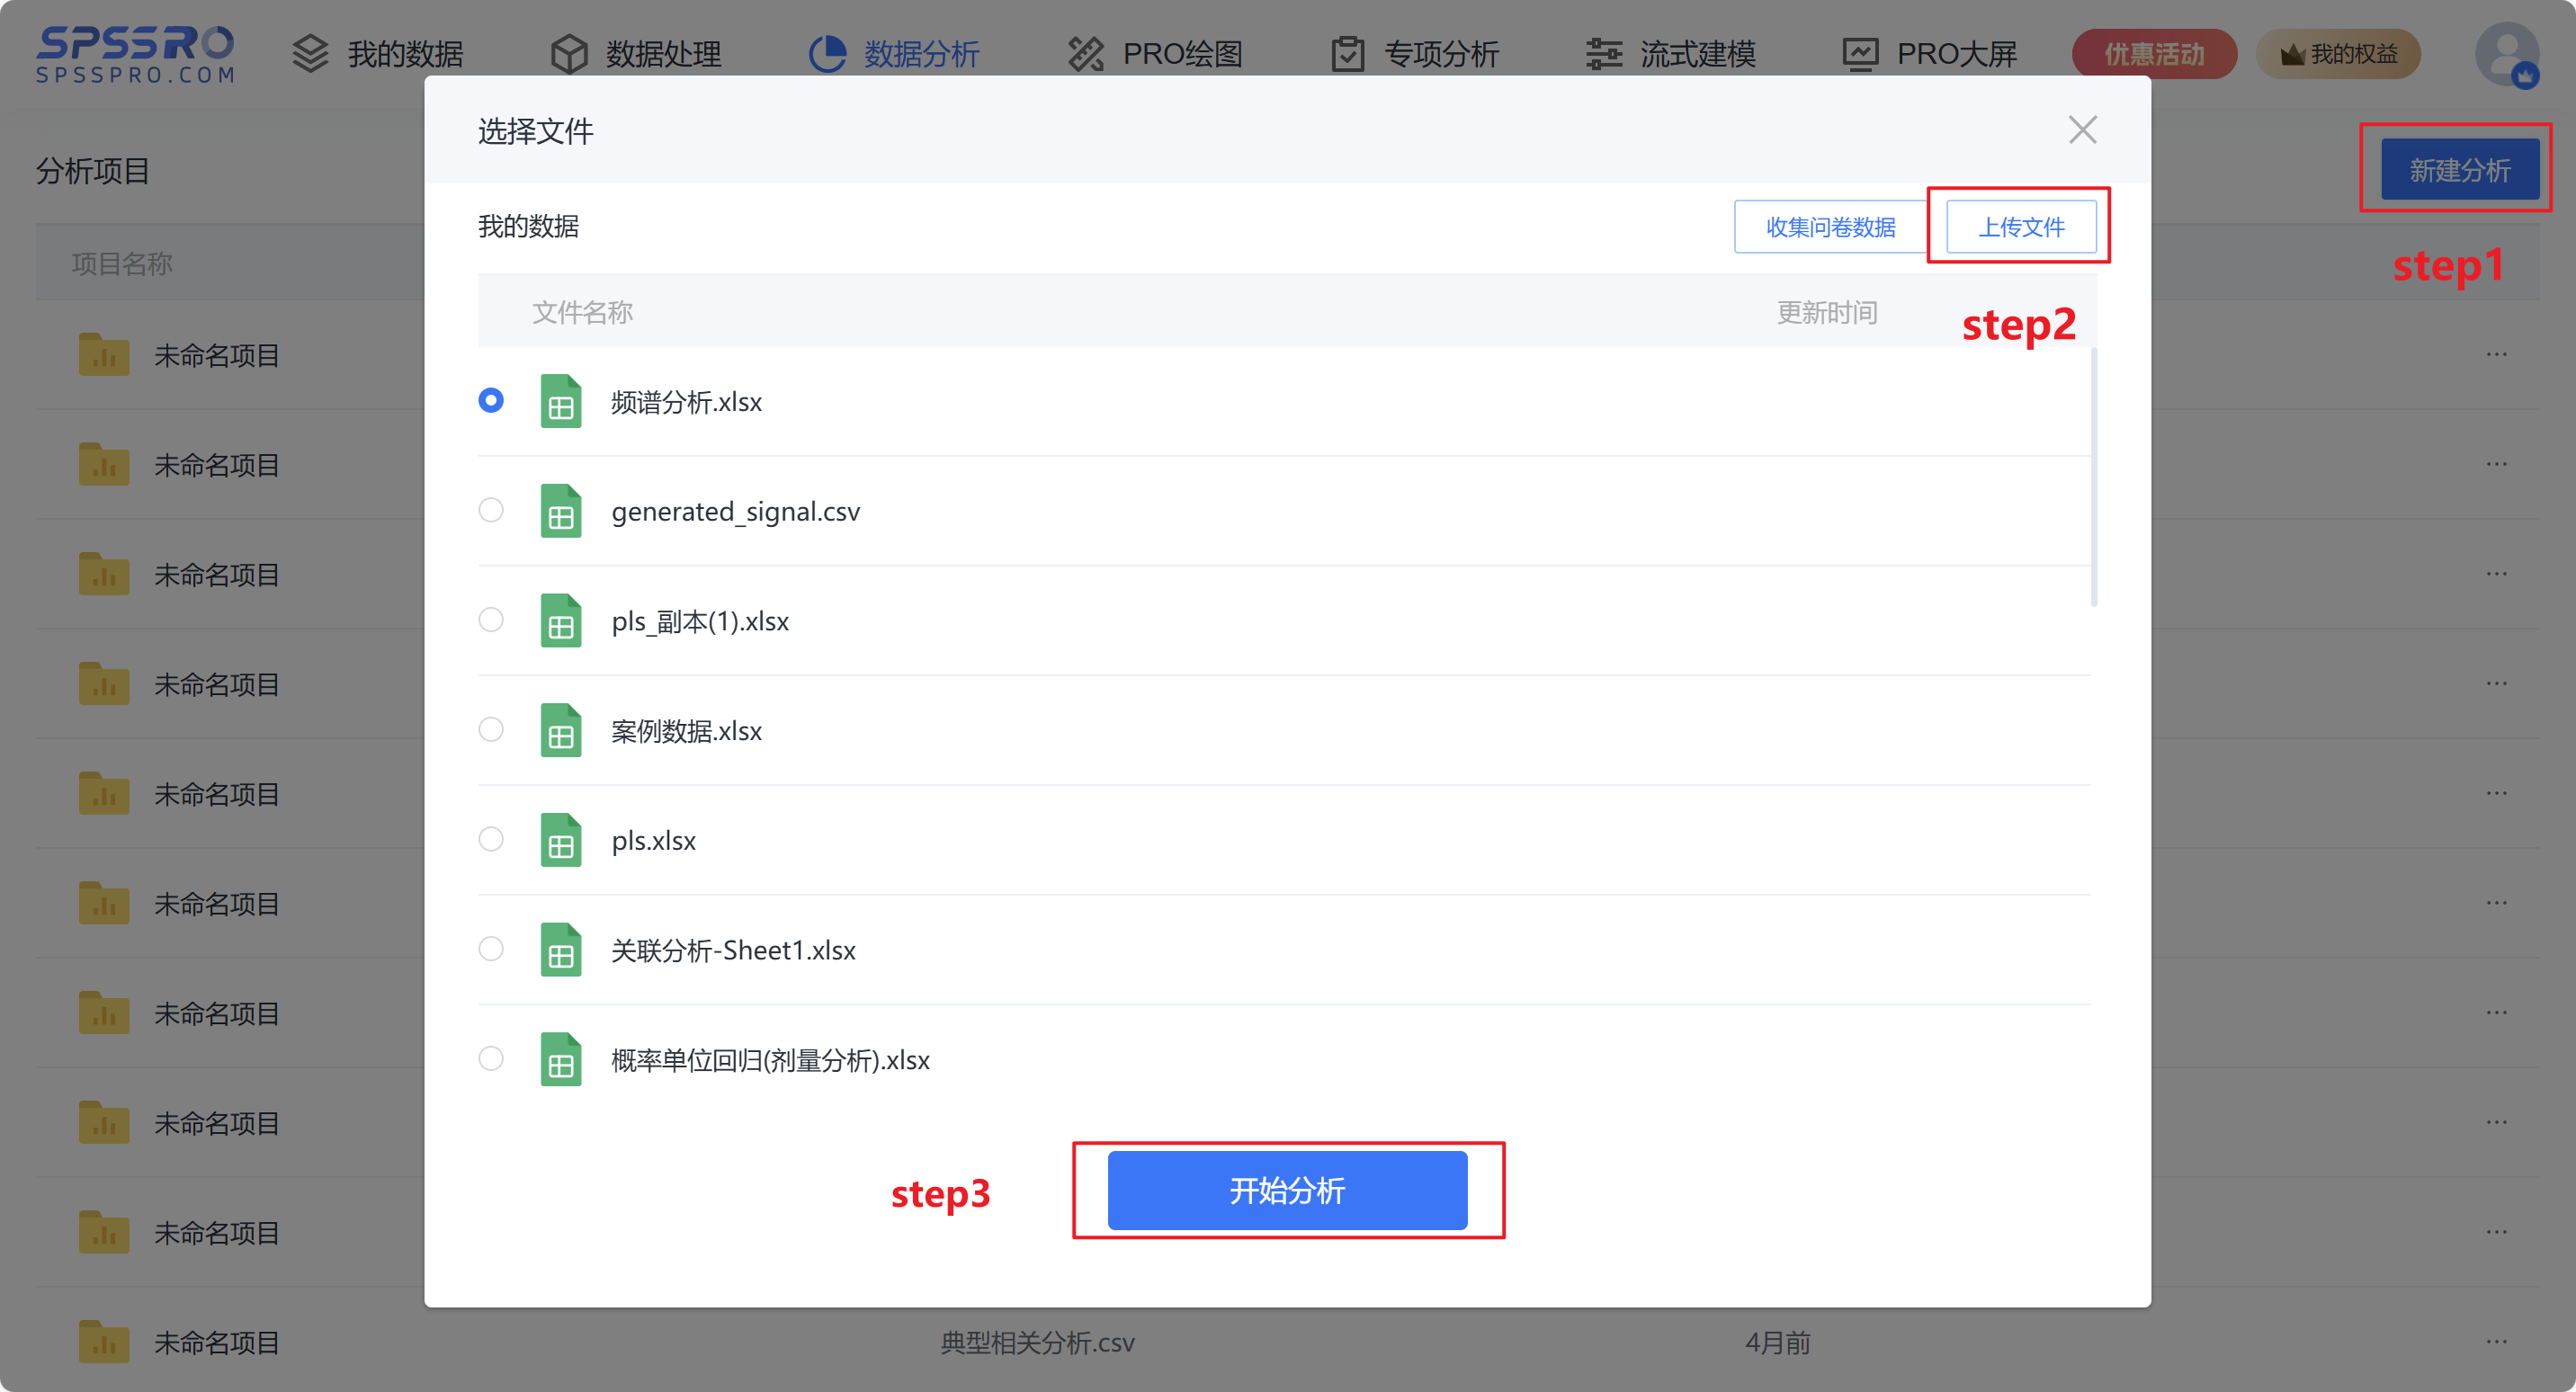Click the file name 关联分析-Sheet1.xlsx
The height and width of the screenshot is (1392, 2576).
click(733, 950)
